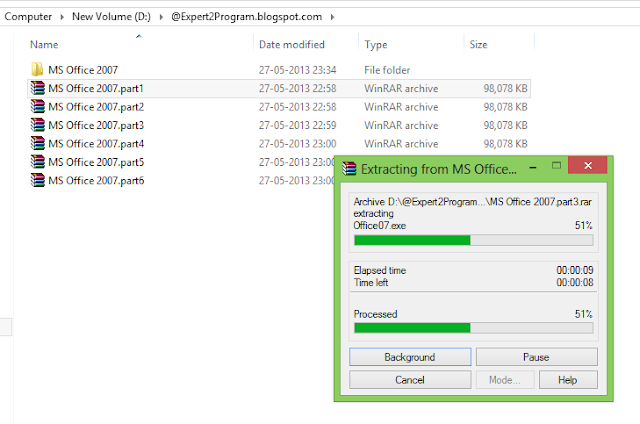Sort files by the Size column header

point(478,44)
